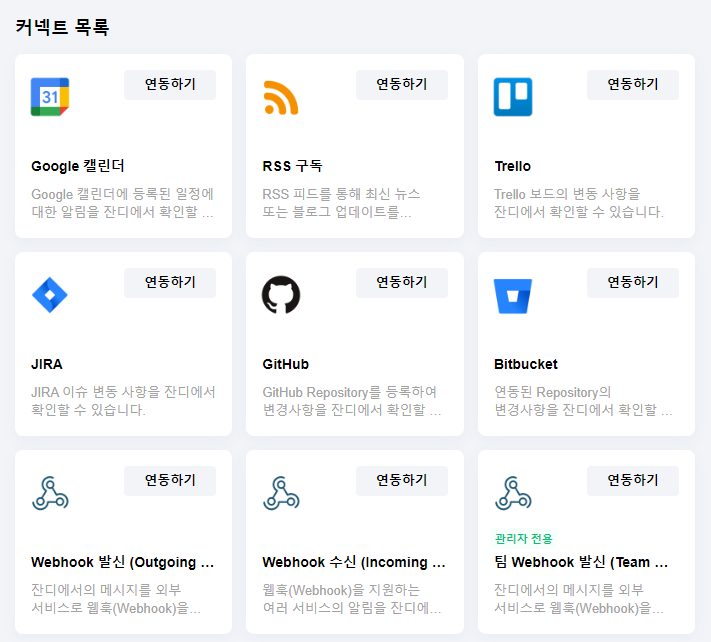Click the JIRA 이슈 변동 사항을 description

(x=123, y=401)
